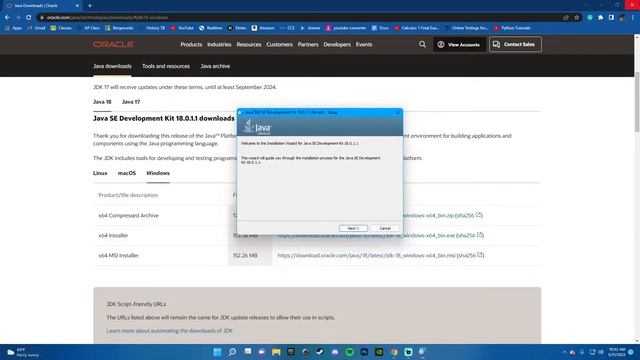Open the Industries menu
This screenshot has width=640, height=360.
[x=219, y=44]
